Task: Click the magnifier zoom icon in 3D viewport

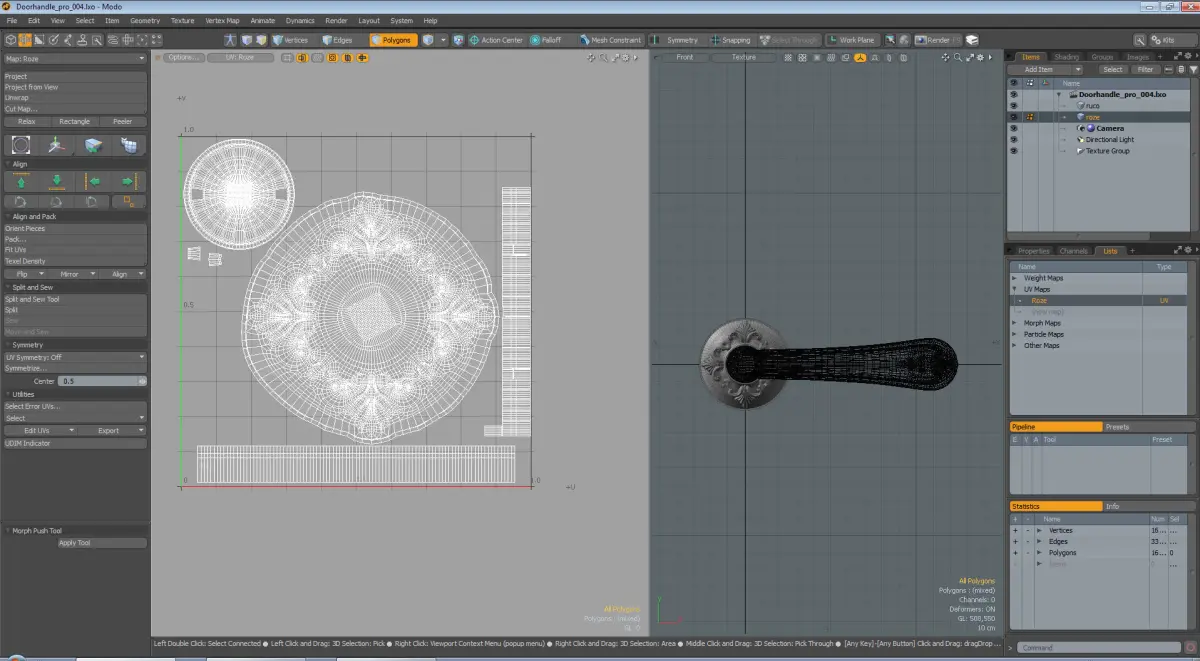Action: coord(958,57)
